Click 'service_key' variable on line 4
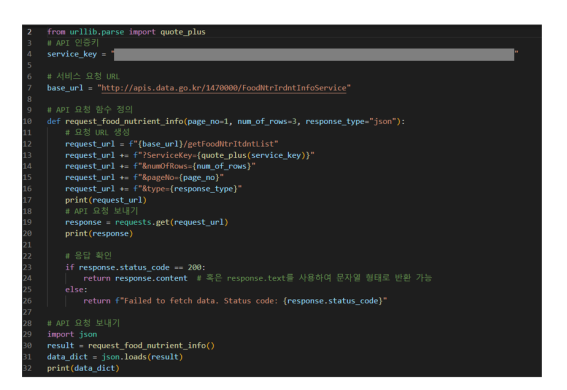This screenshot has height=390, width=567. coord(72,54)
